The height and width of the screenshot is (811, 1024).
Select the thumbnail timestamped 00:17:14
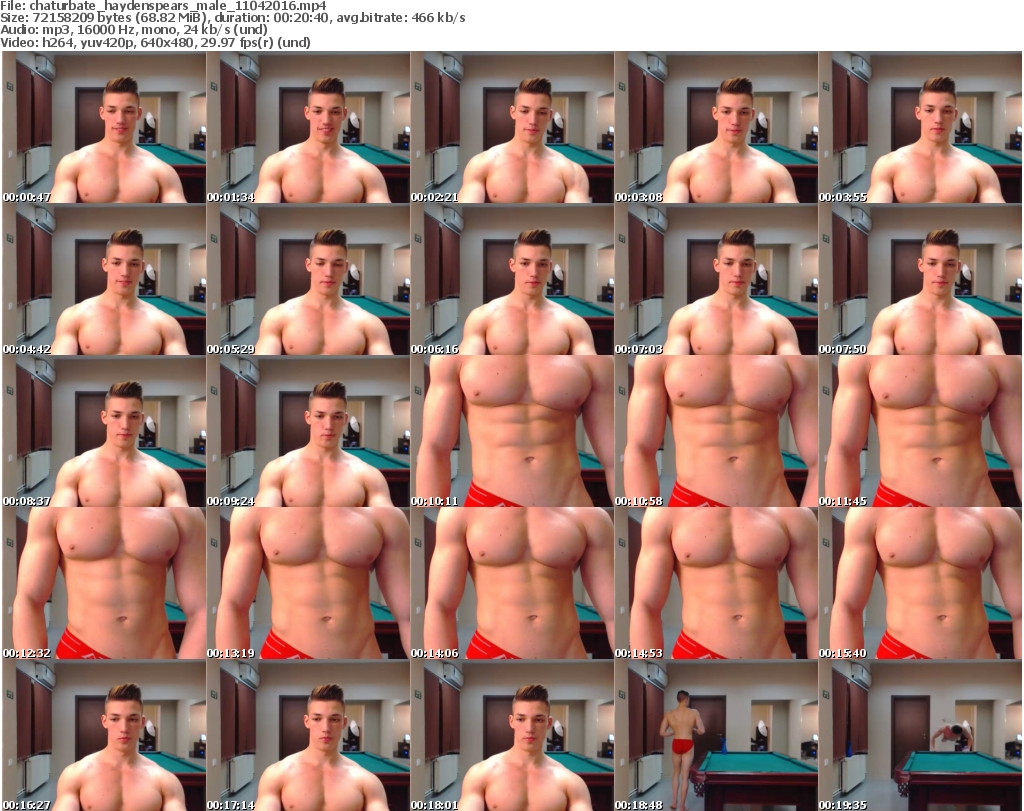(x=308, y=735)
